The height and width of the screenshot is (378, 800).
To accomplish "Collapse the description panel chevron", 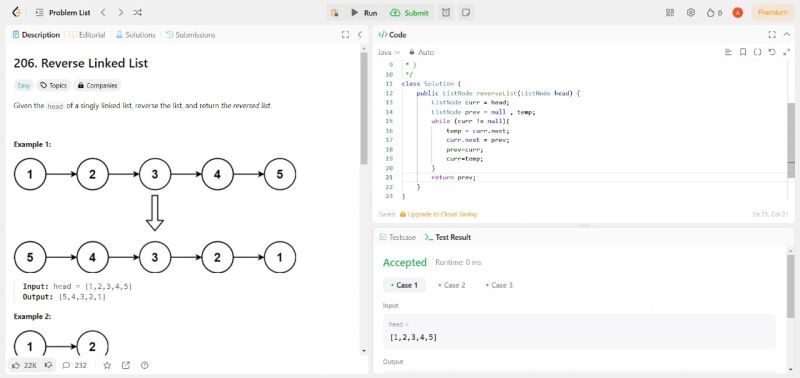I will pyautogui.click(x=359, y=35).
